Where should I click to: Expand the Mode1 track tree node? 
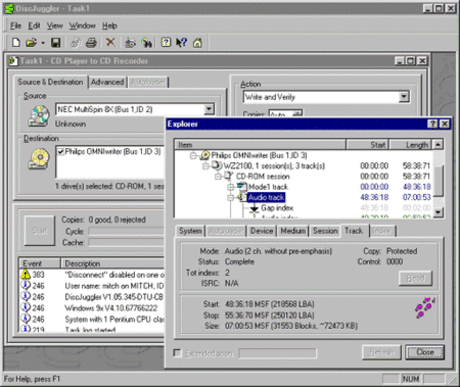point(231,187)
